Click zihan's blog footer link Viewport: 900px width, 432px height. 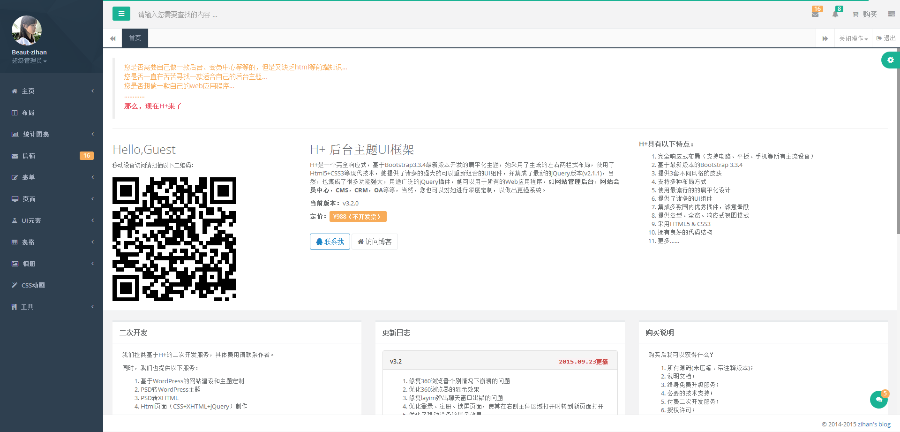(x=872, y=424)
